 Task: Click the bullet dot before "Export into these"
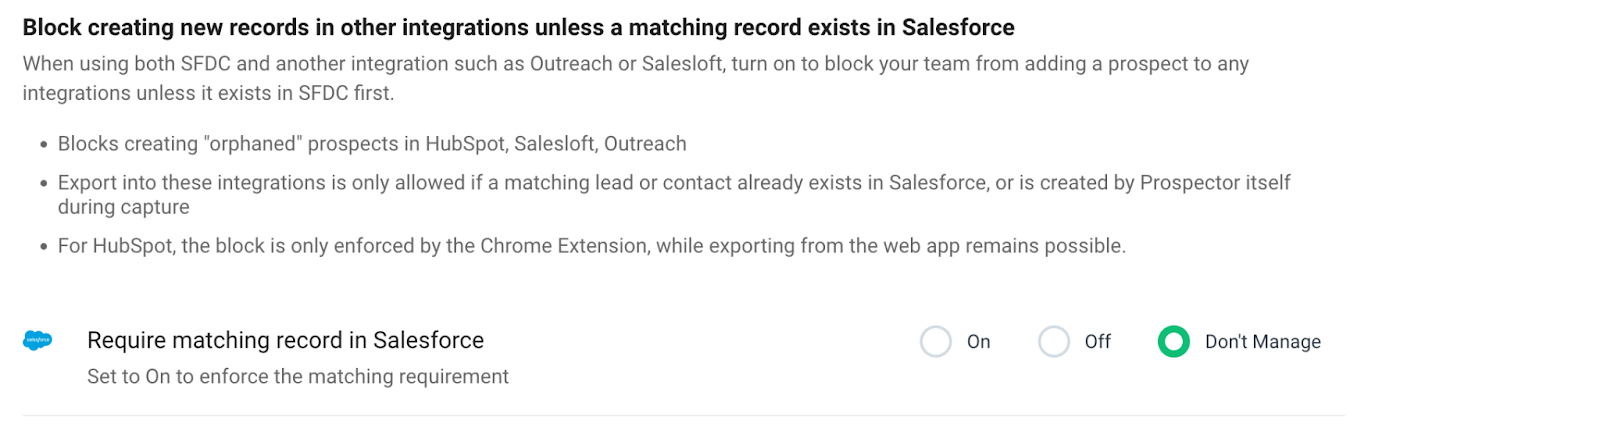(43, 184)
